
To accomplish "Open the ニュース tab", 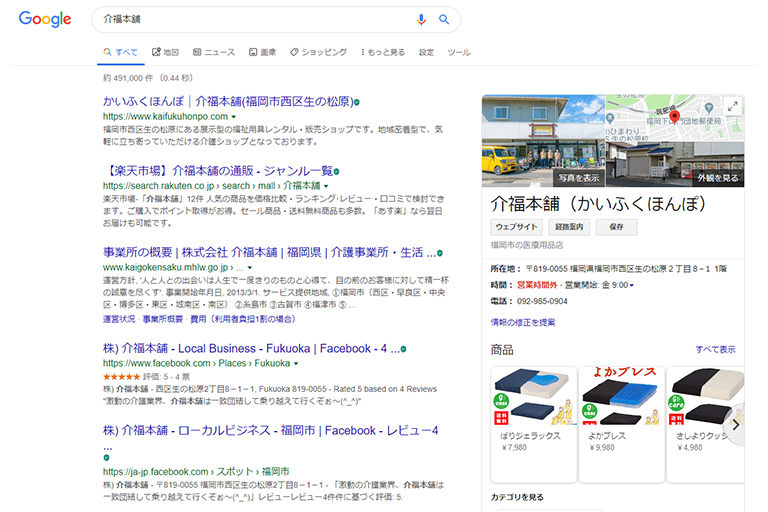I will click(214, 52).
